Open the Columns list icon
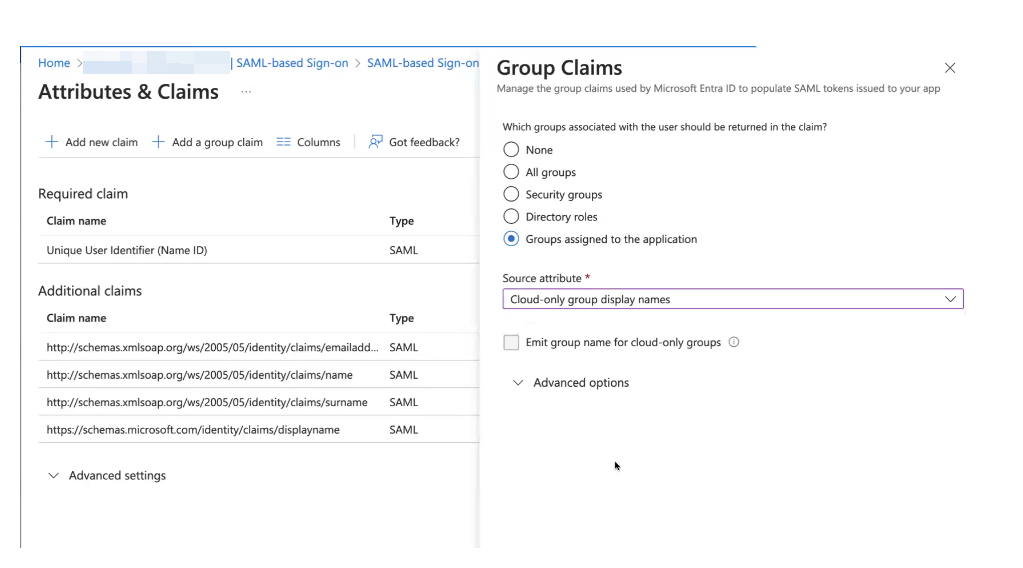The height and width of the screenshot is (568, 1023). (284, 142)
